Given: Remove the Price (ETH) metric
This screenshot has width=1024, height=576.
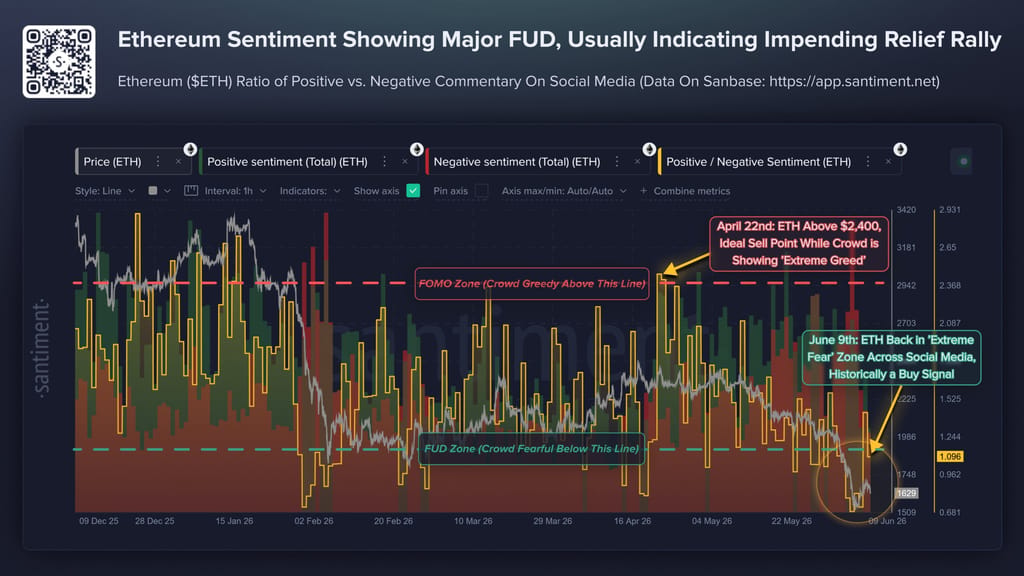Looking at the screenshot, I should pyautogui.click(x=178, y=161).
